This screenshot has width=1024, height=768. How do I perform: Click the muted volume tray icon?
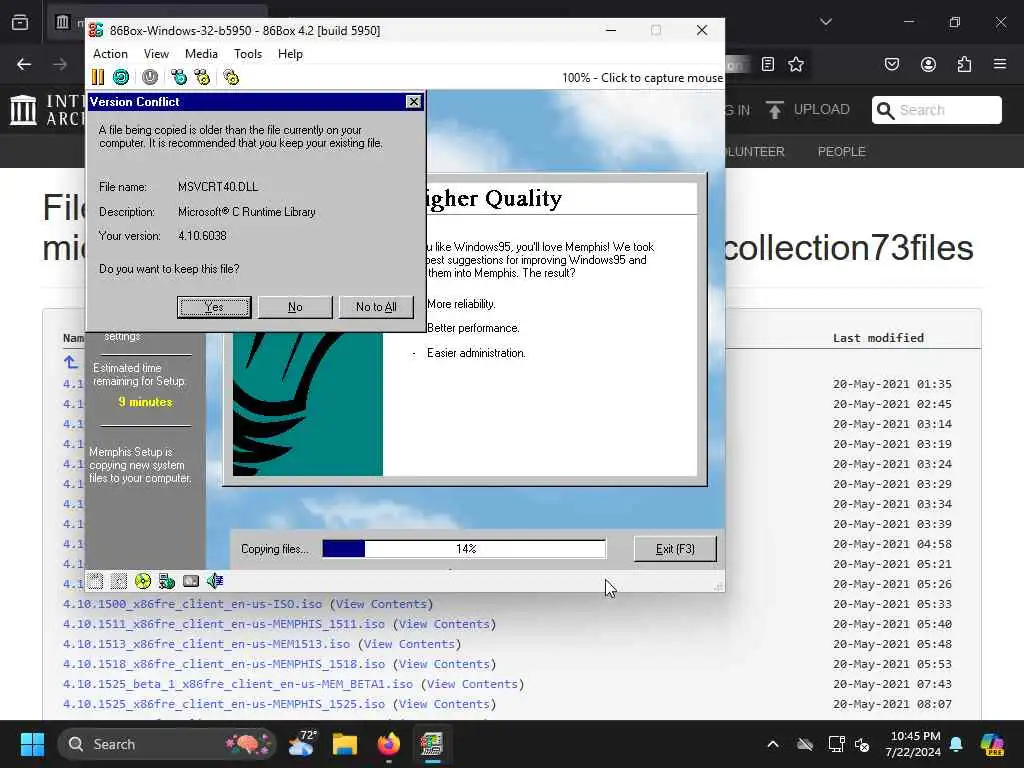pos(862,744)
